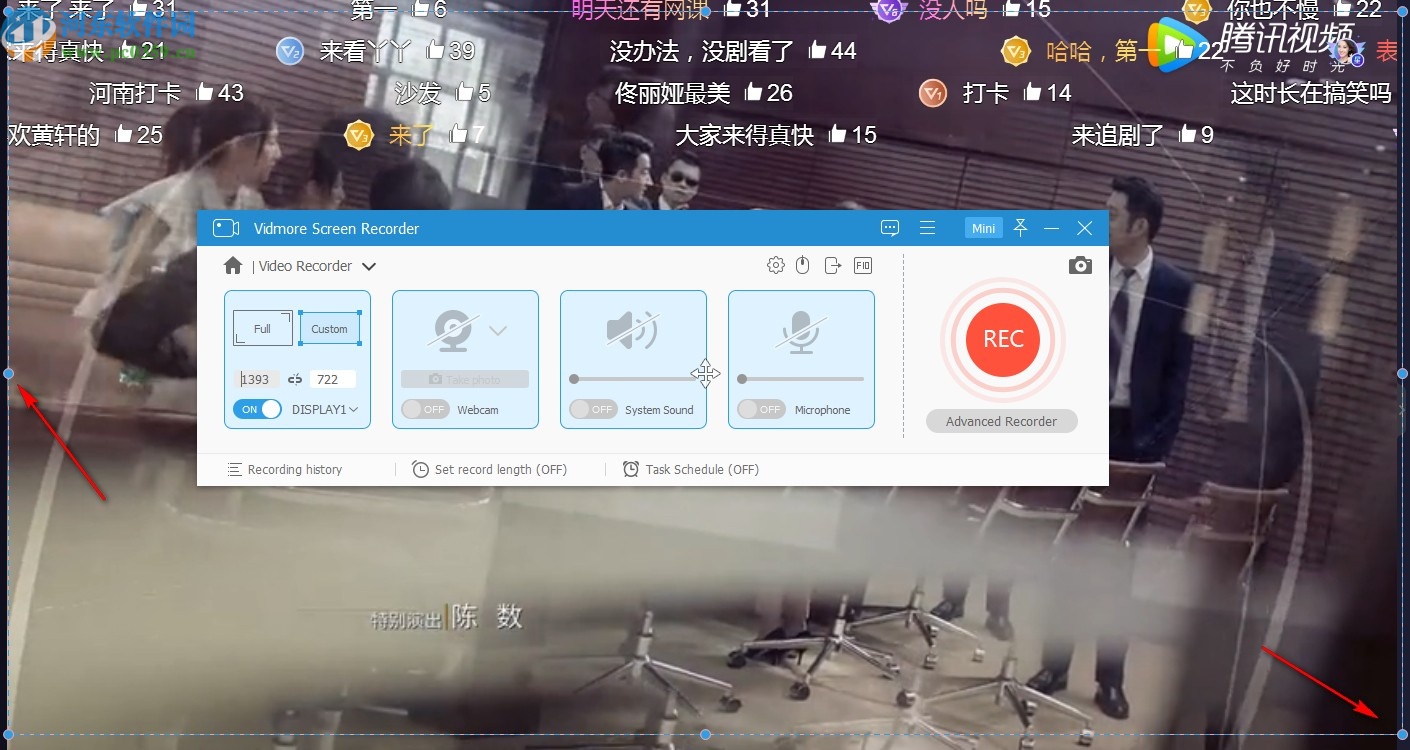Open Advanced Recorder options

[1001, 421]
